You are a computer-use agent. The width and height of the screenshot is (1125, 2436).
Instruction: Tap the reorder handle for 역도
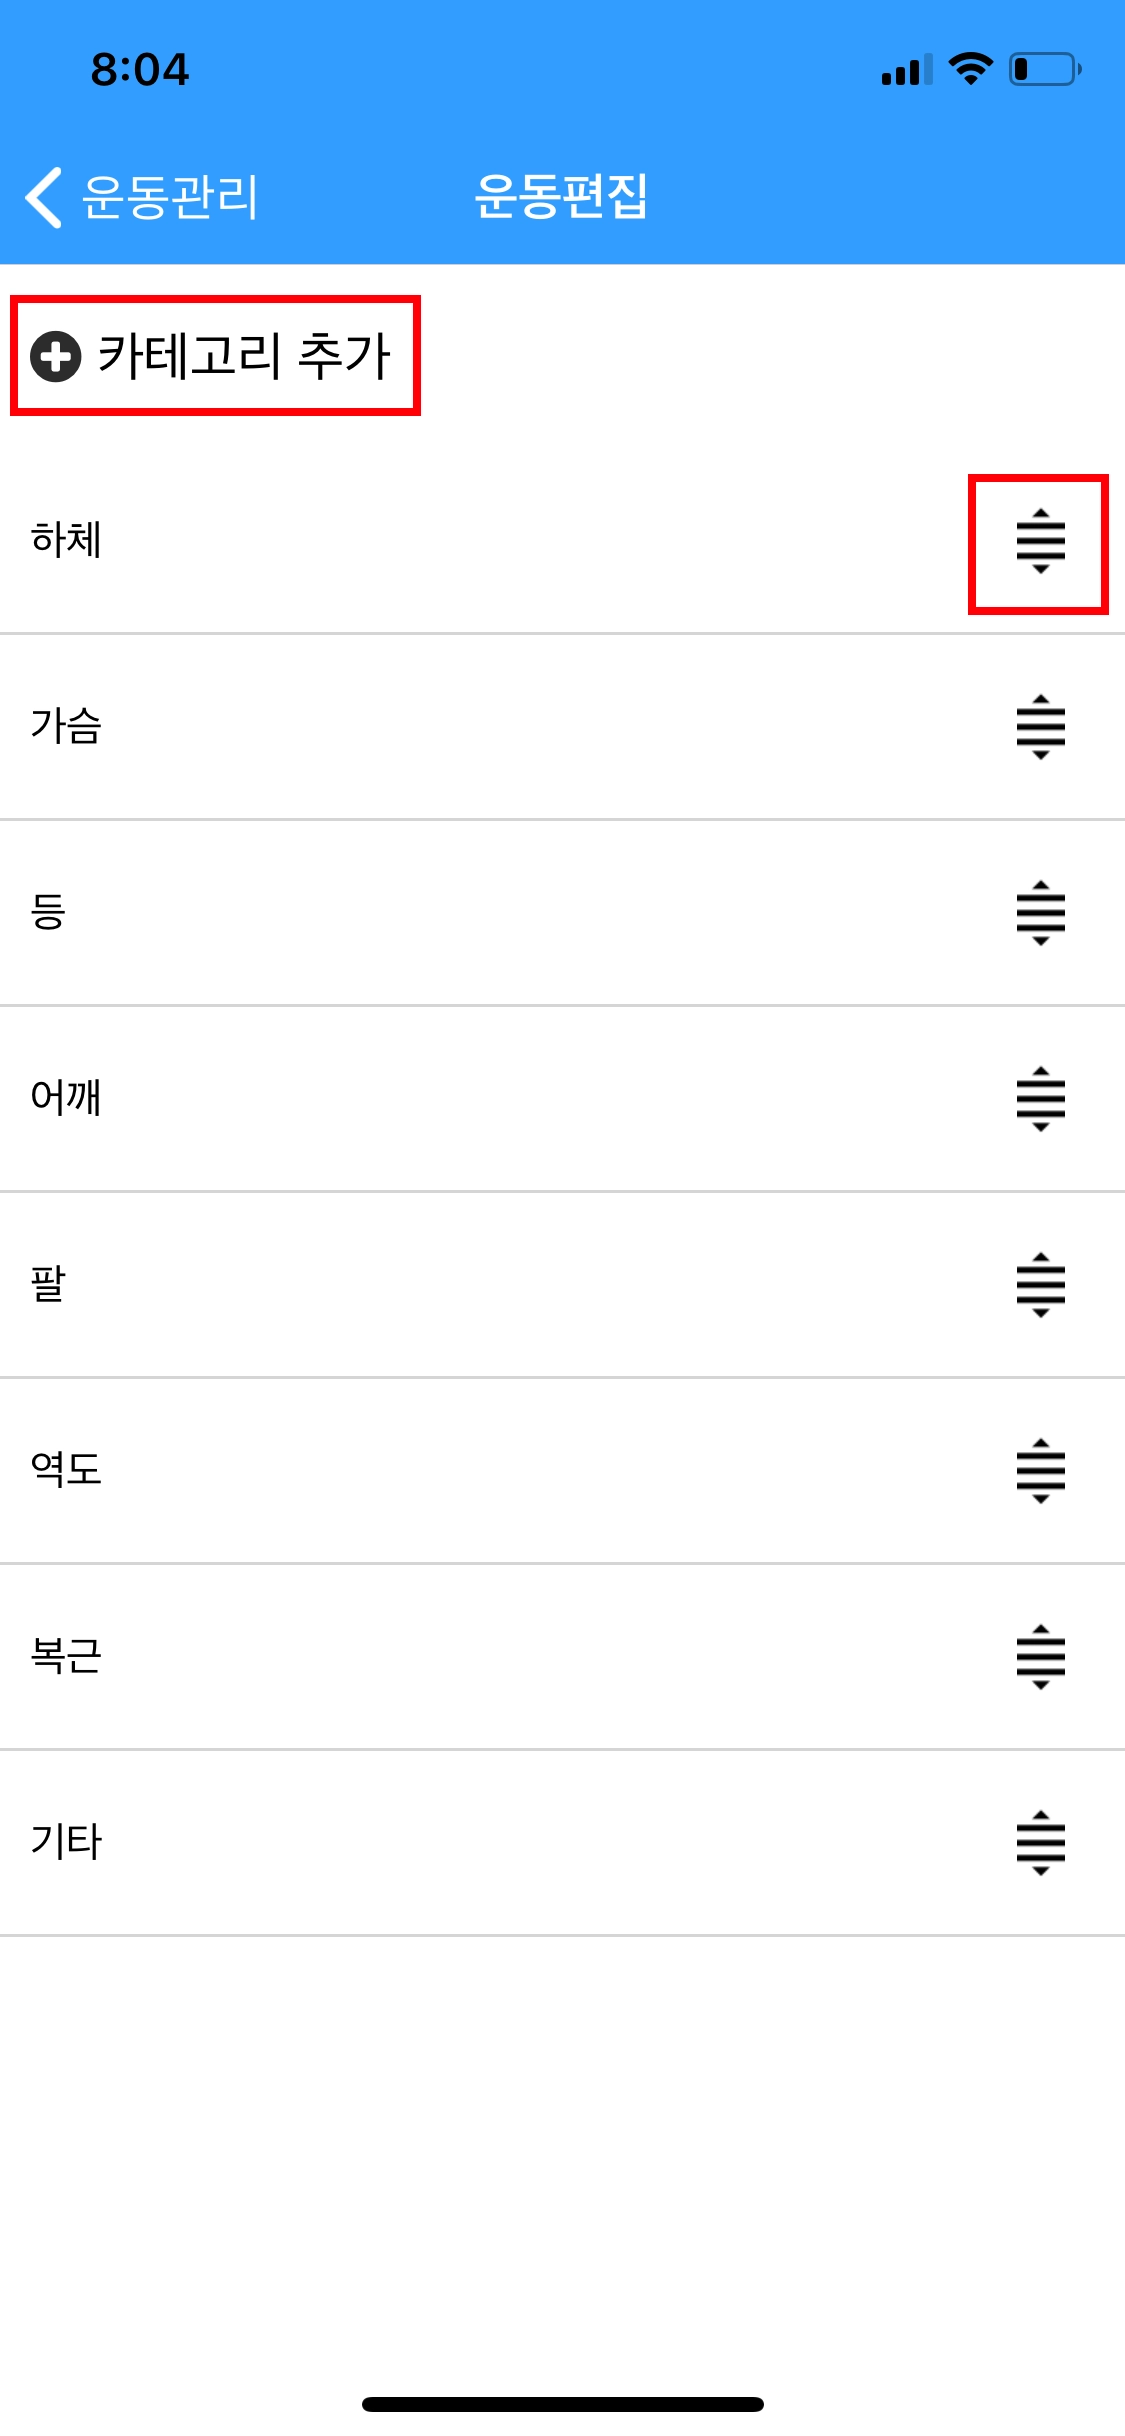1040,1471
